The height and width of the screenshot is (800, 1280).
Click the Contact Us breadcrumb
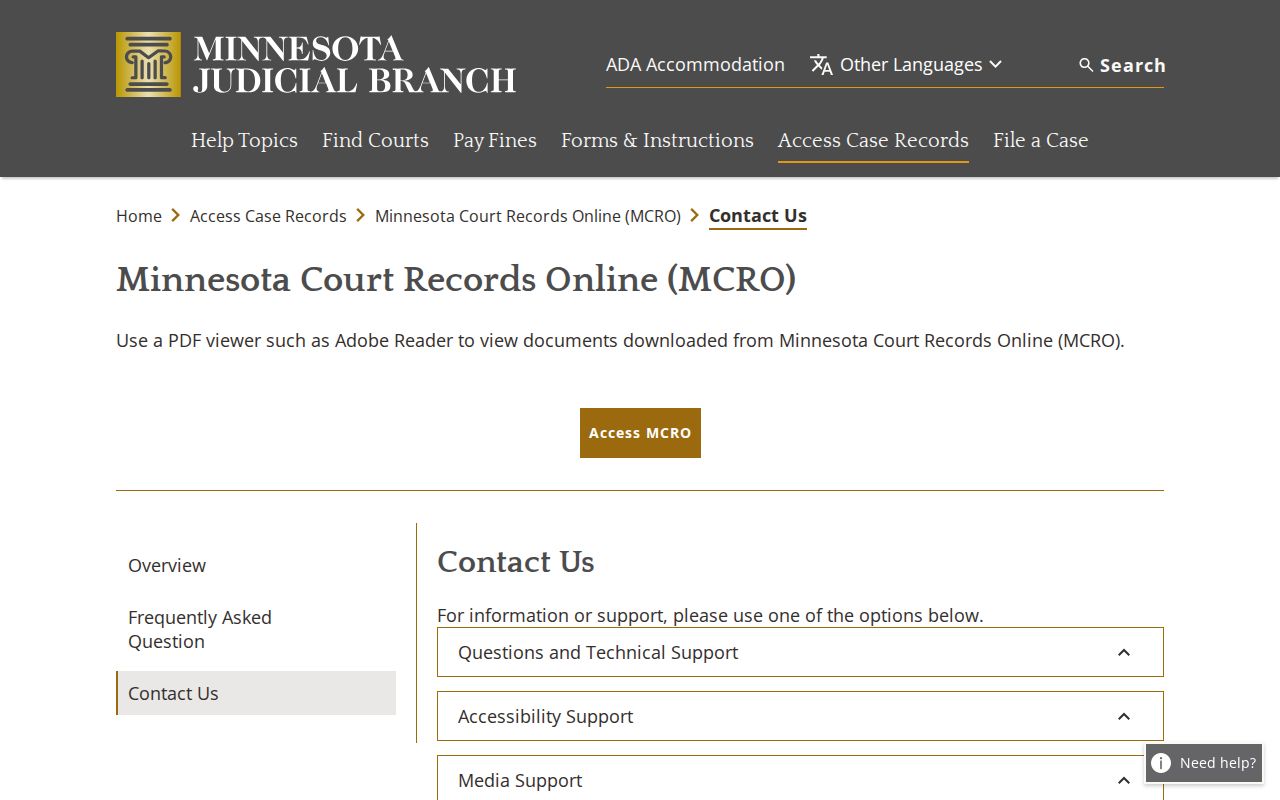(x=758, y=216)
